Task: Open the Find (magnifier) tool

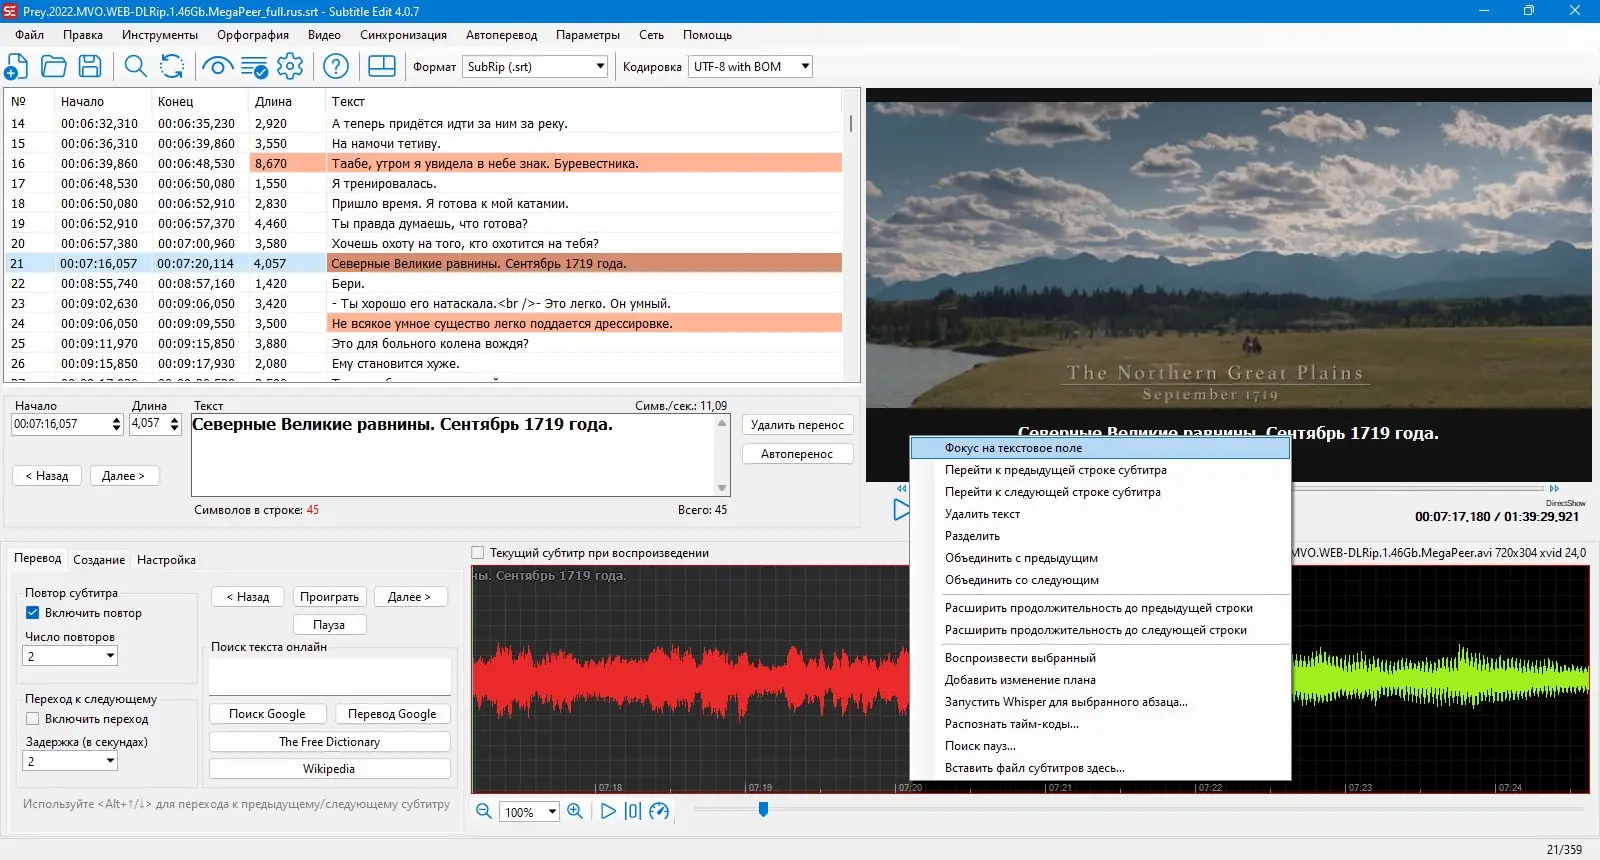Action: tap(135, 67)
